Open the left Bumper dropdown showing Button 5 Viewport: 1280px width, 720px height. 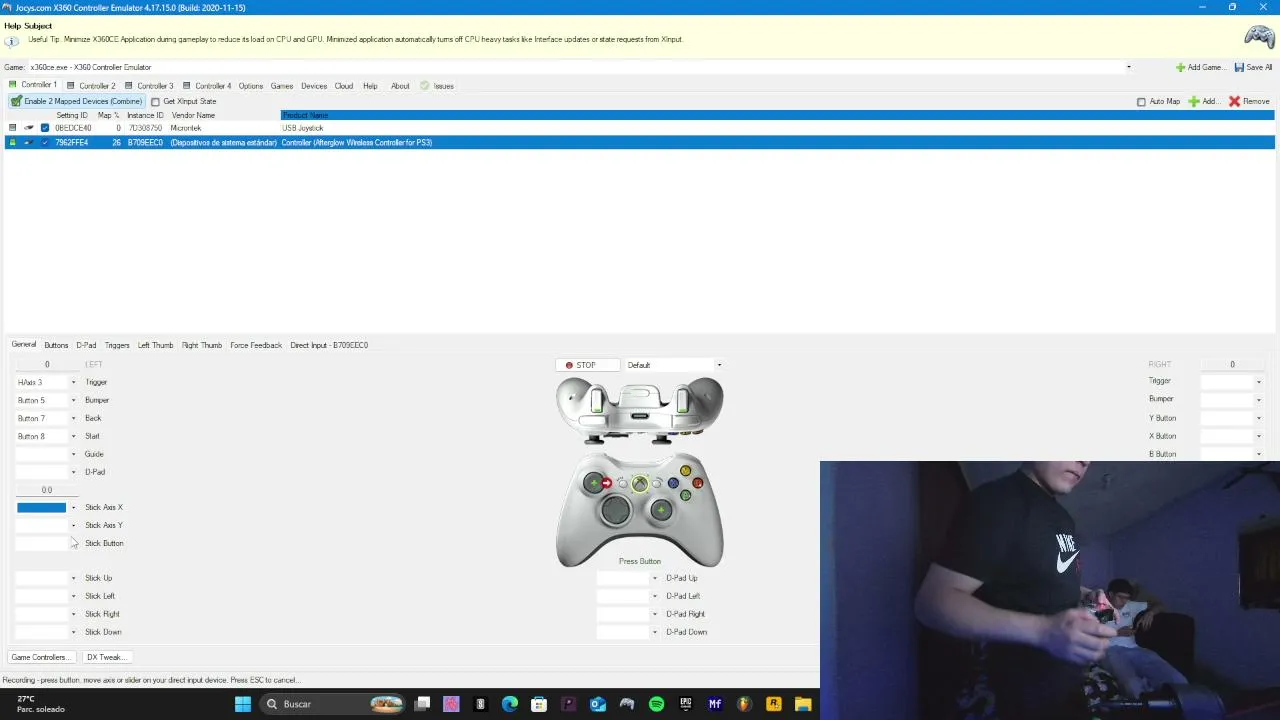pyautogui.click(x=73, y=400)
